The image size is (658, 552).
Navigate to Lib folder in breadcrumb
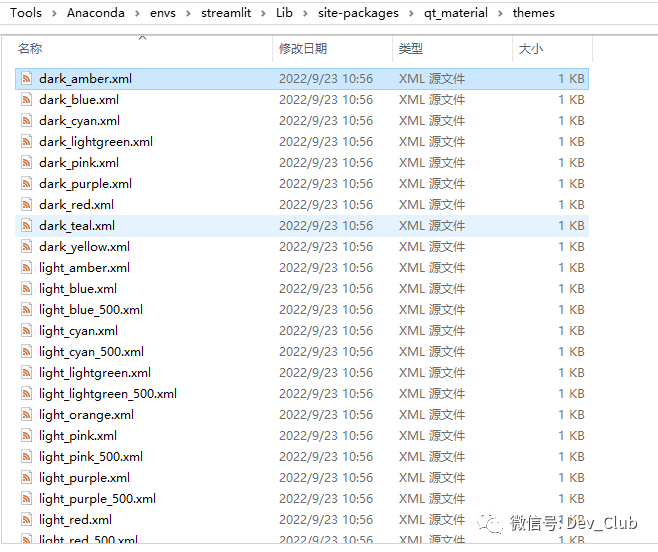tap(284, 13)
